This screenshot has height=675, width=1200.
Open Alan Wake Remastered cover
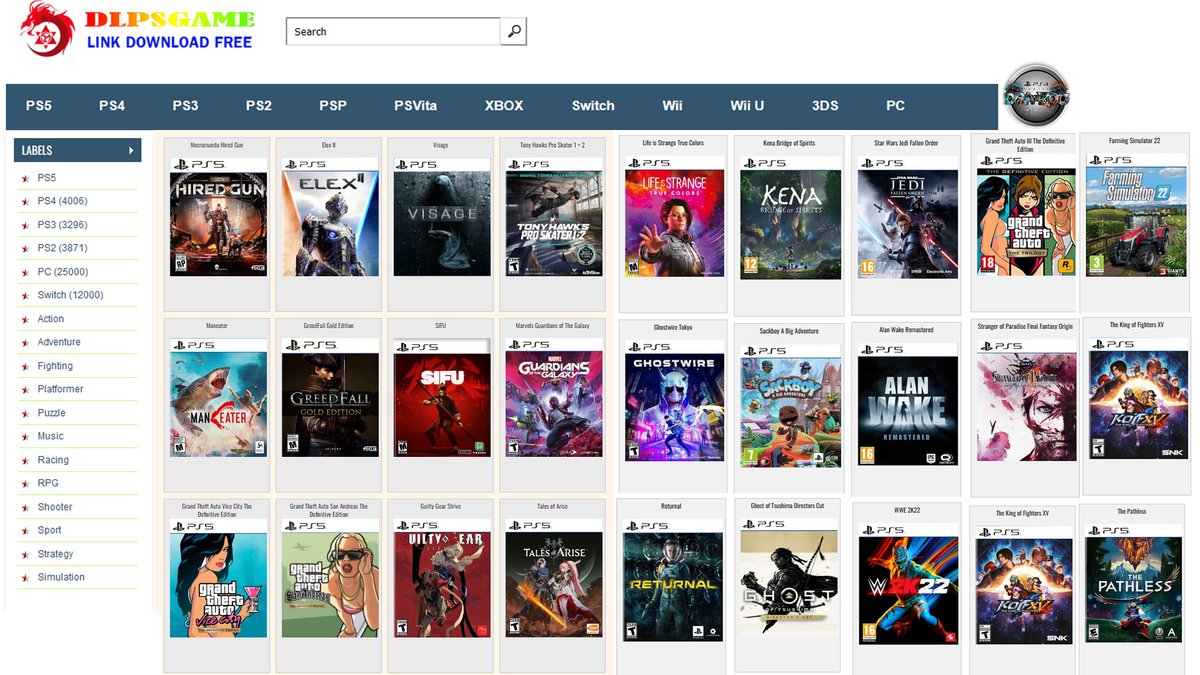click(x=908, y=404)
